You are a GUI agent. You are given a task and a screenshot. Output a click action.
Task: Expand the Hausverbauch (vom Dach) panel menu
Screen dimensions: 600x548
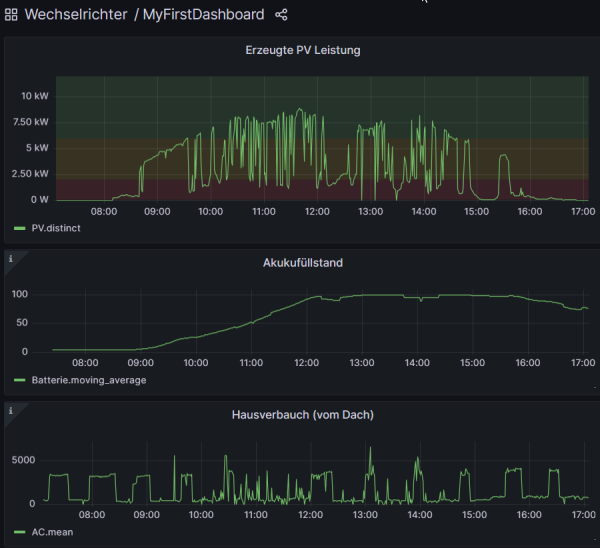302,415
